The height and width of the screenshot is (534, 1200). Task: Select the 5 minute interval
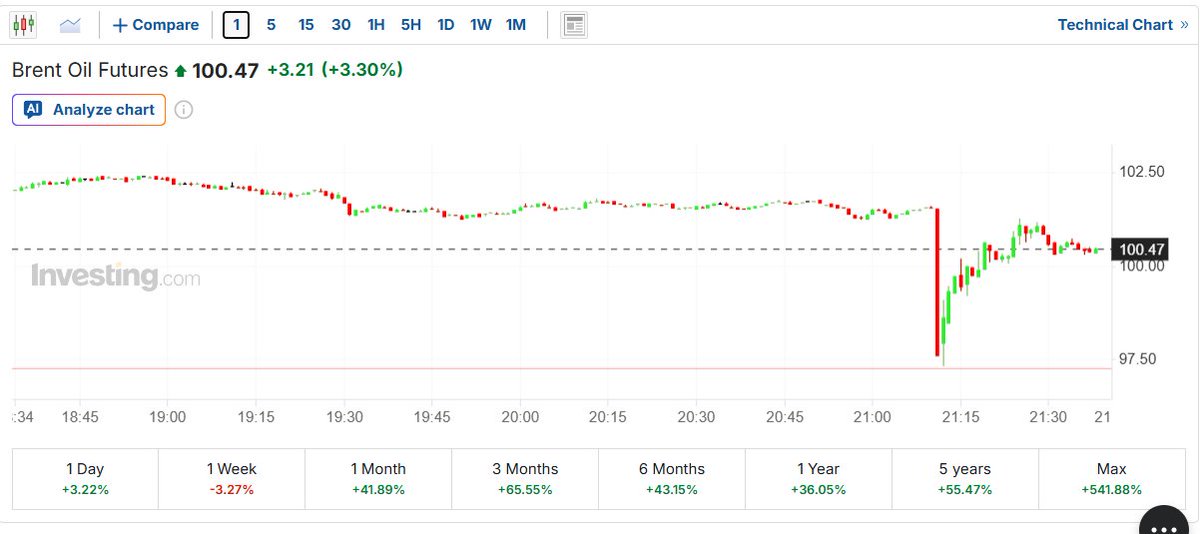click(x=271, y=25)
